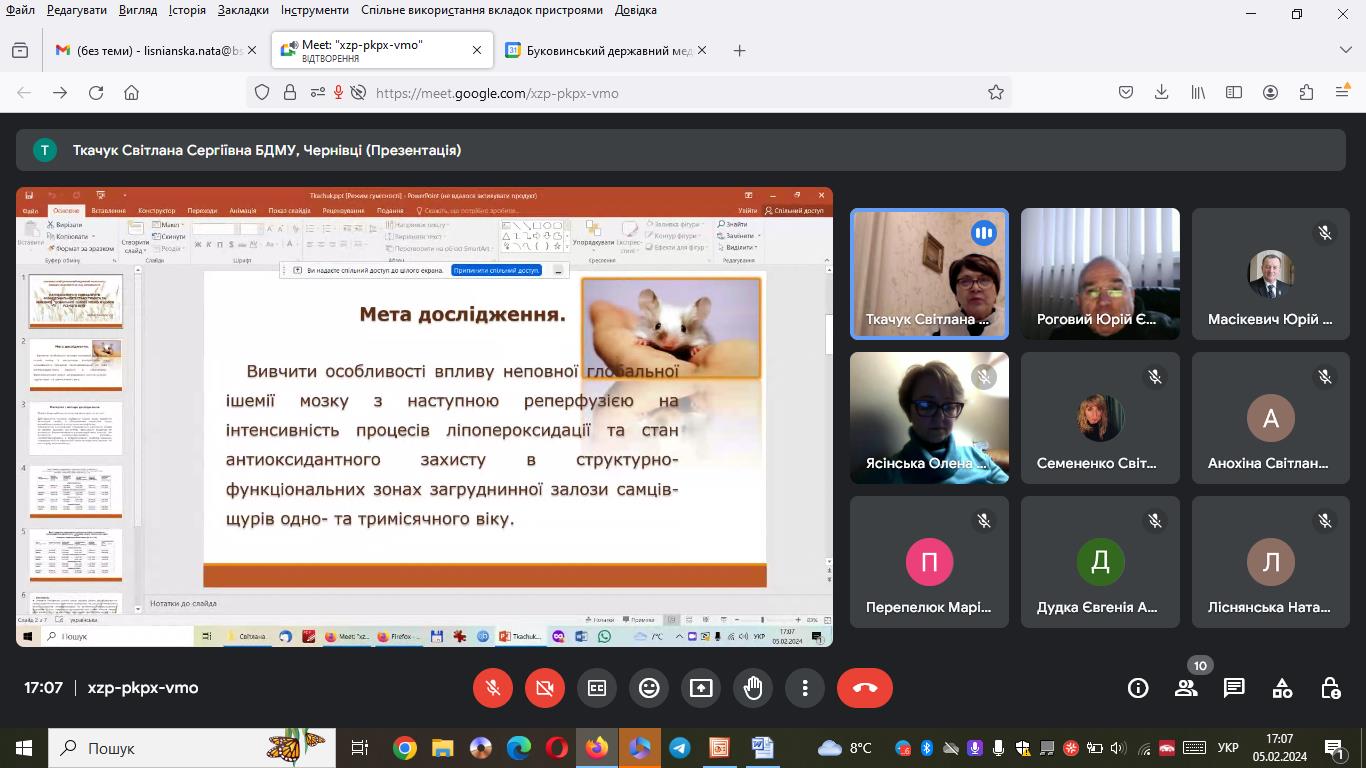Leave the call with the red button

click(x=865, y=688)
